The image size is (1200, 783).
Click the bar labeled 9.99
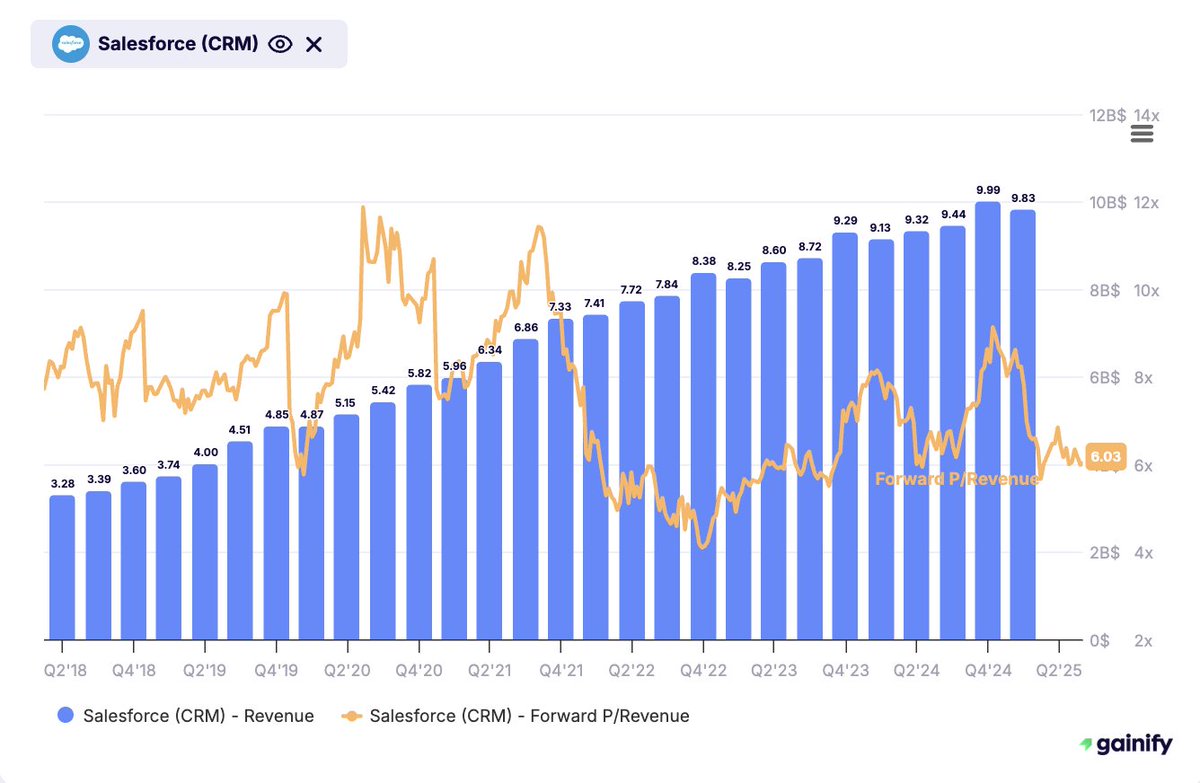point(988,421)
